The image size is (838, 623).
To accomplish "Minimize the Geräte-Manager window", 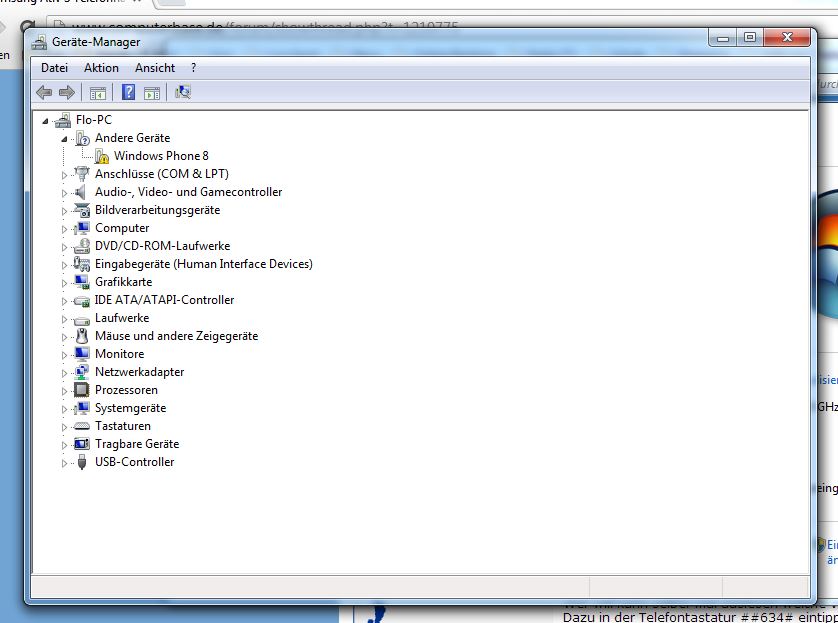I will [x=723, y=37].
